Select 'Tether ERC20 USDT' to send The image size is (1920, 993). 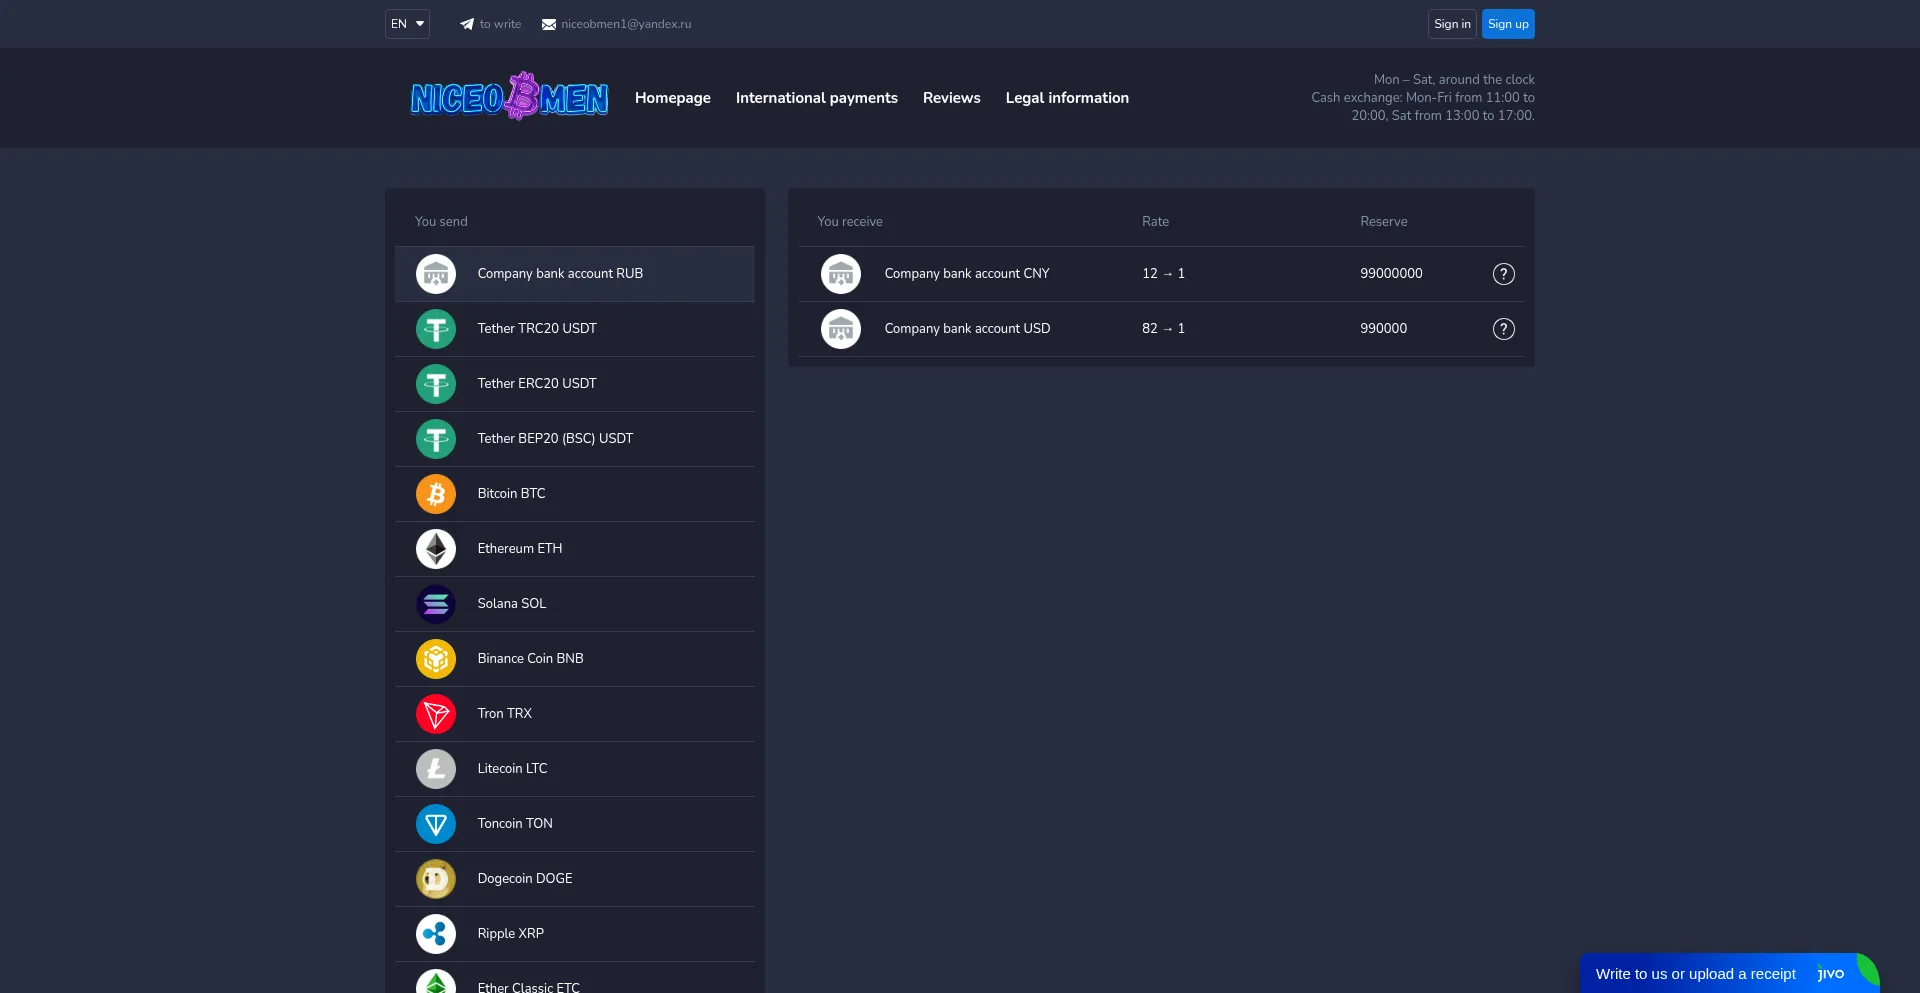(x=575, y=384)
